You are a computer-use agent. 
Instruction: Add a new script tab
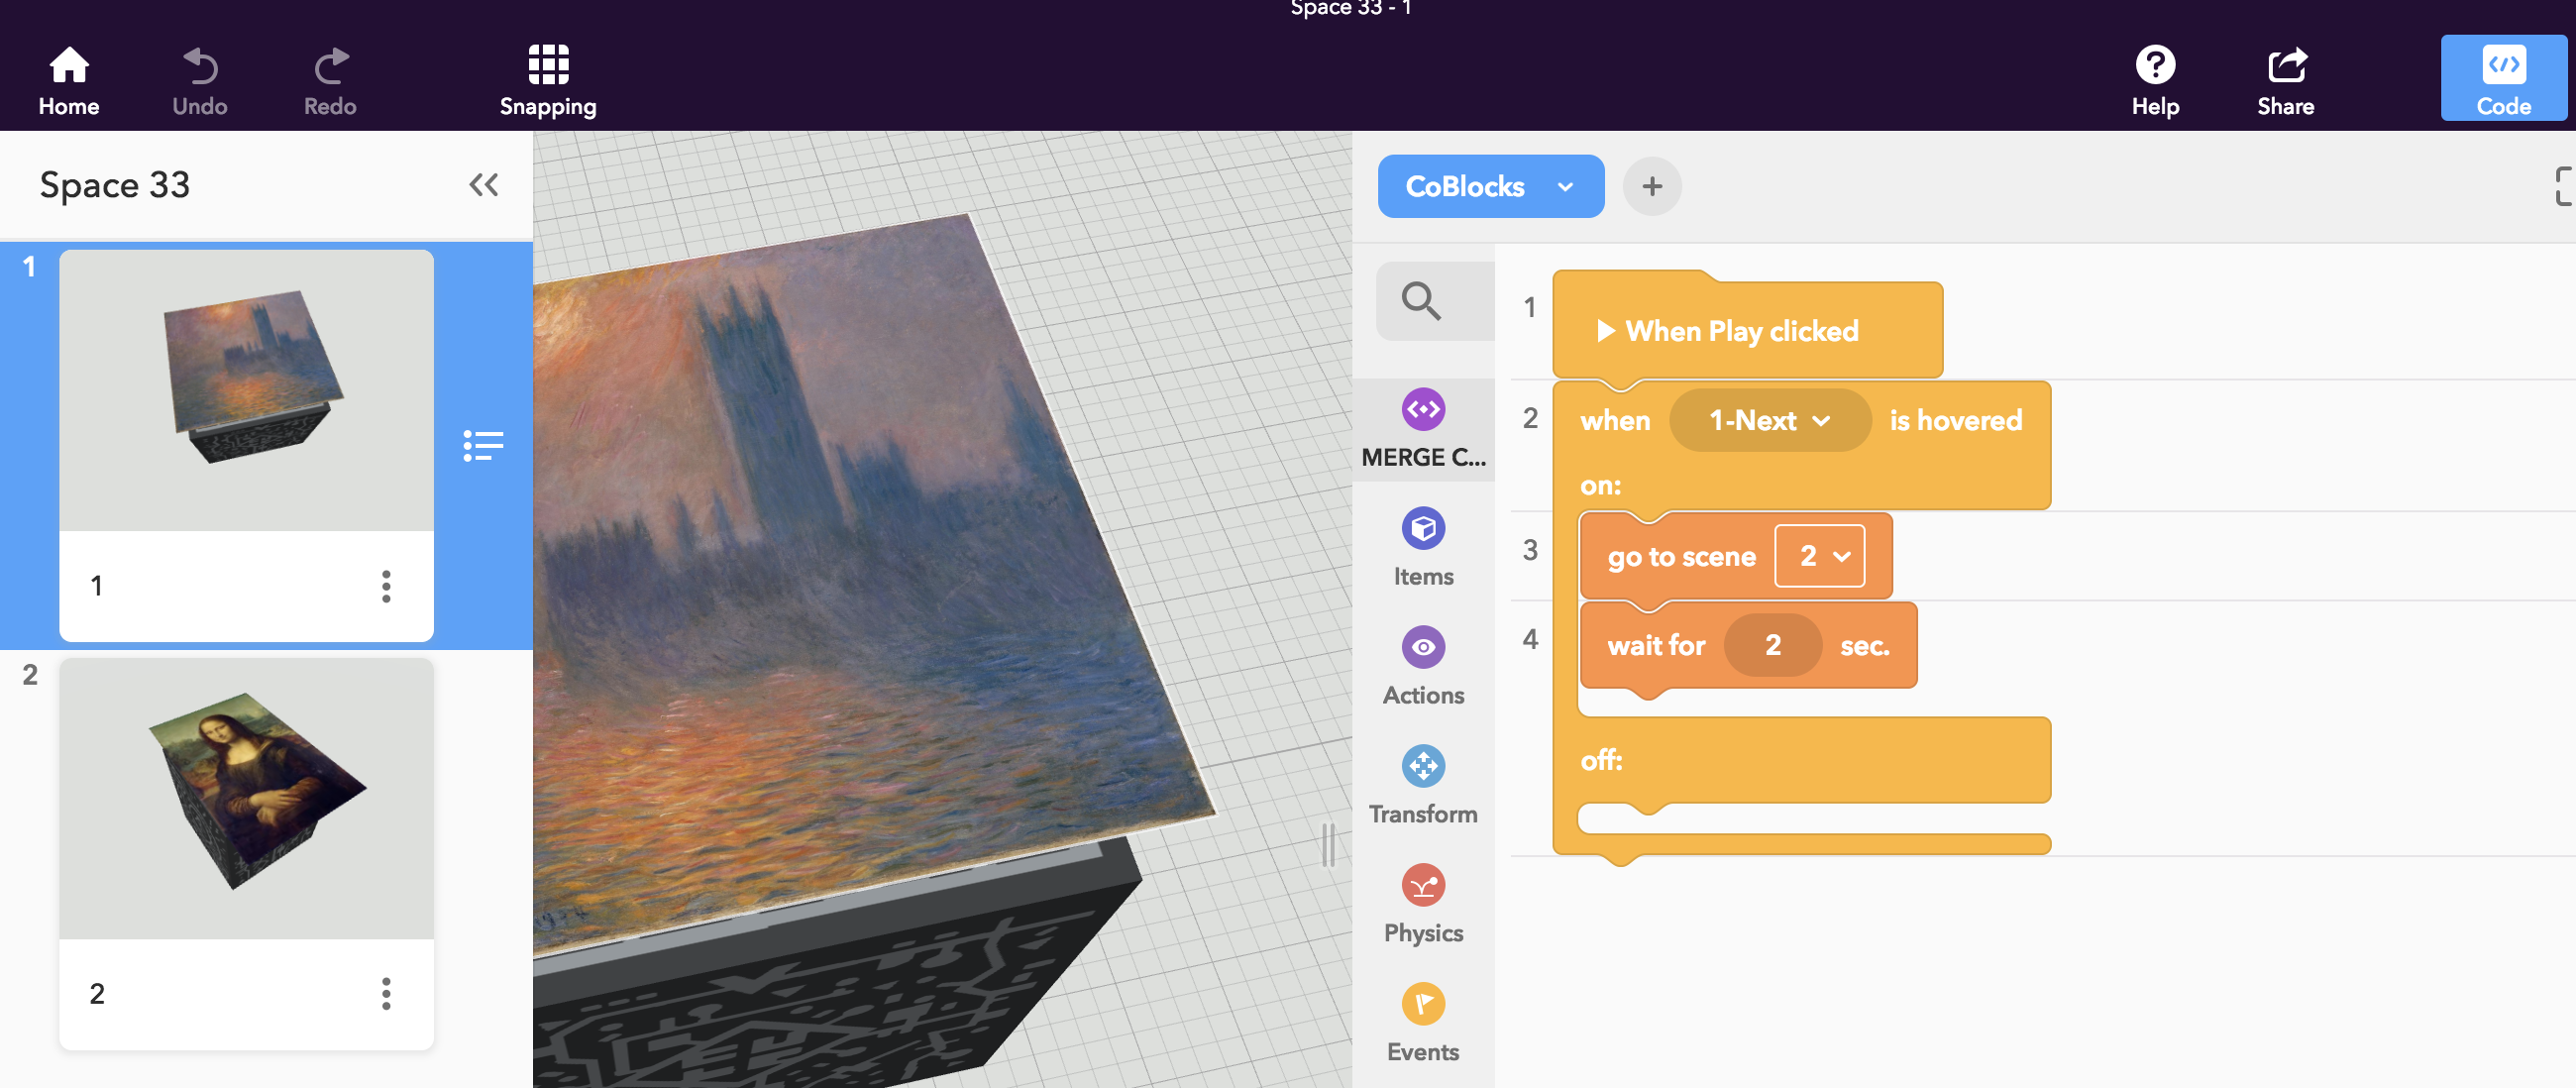point(1652,186)
